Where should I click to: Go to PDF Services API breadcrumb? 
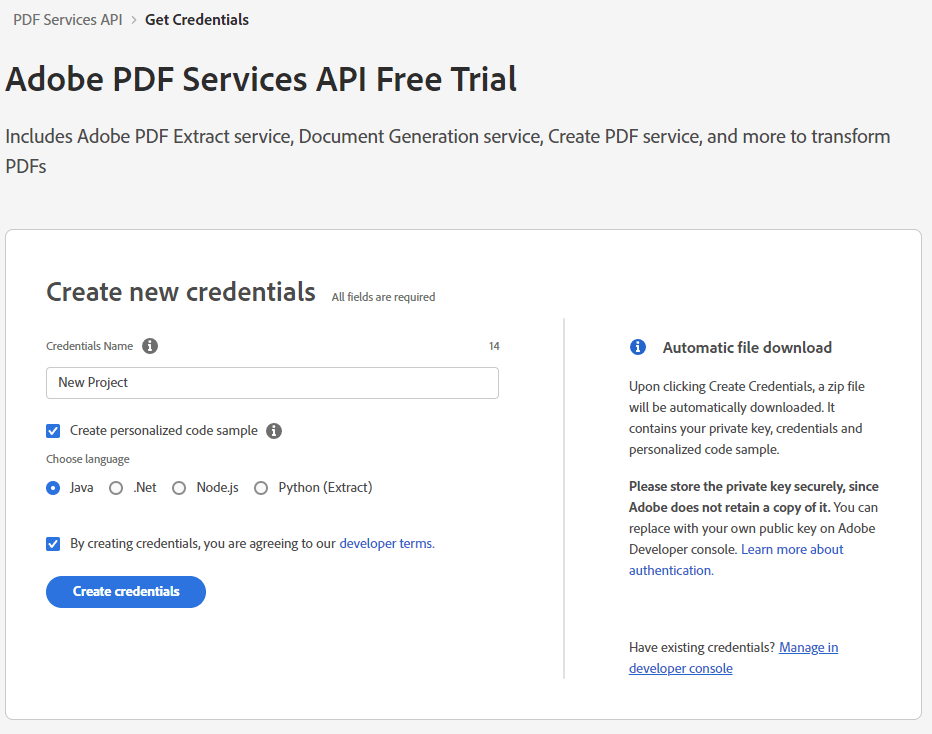pos(68,20)
